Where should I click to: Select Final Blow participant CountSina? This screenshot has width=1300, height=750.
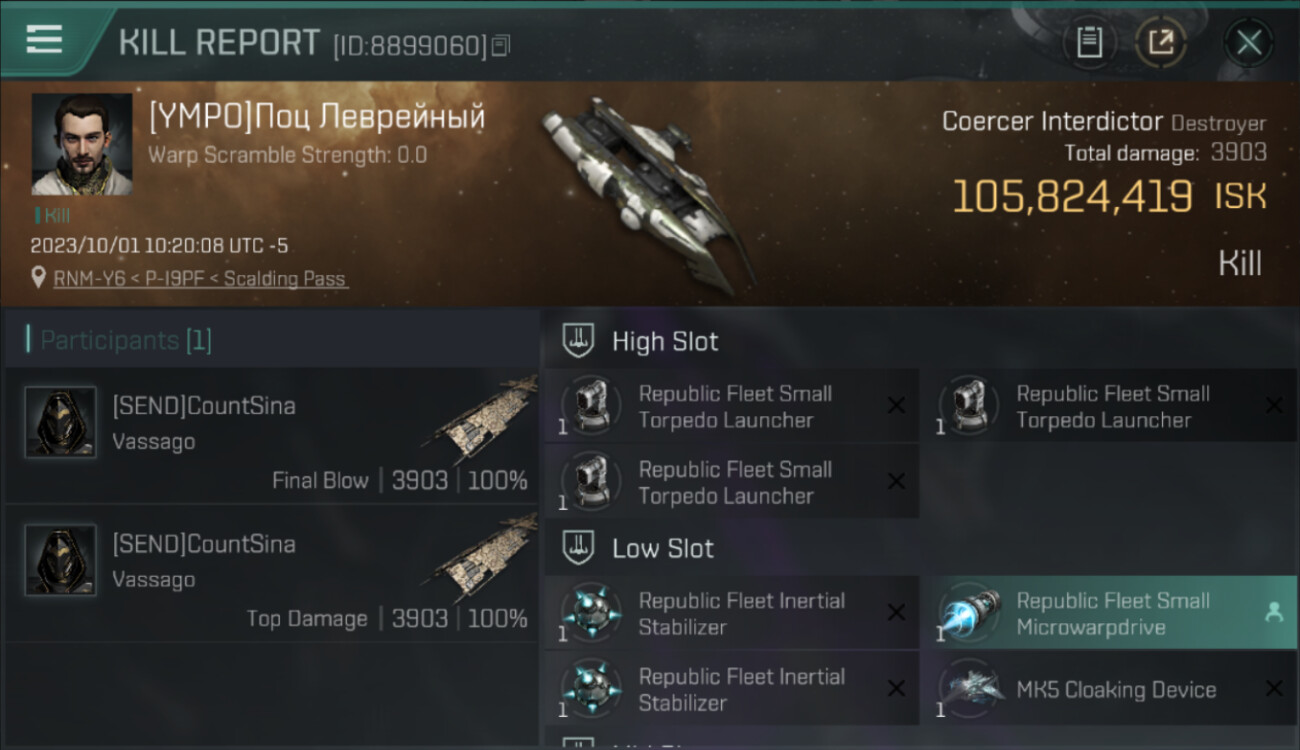(271, 436)
